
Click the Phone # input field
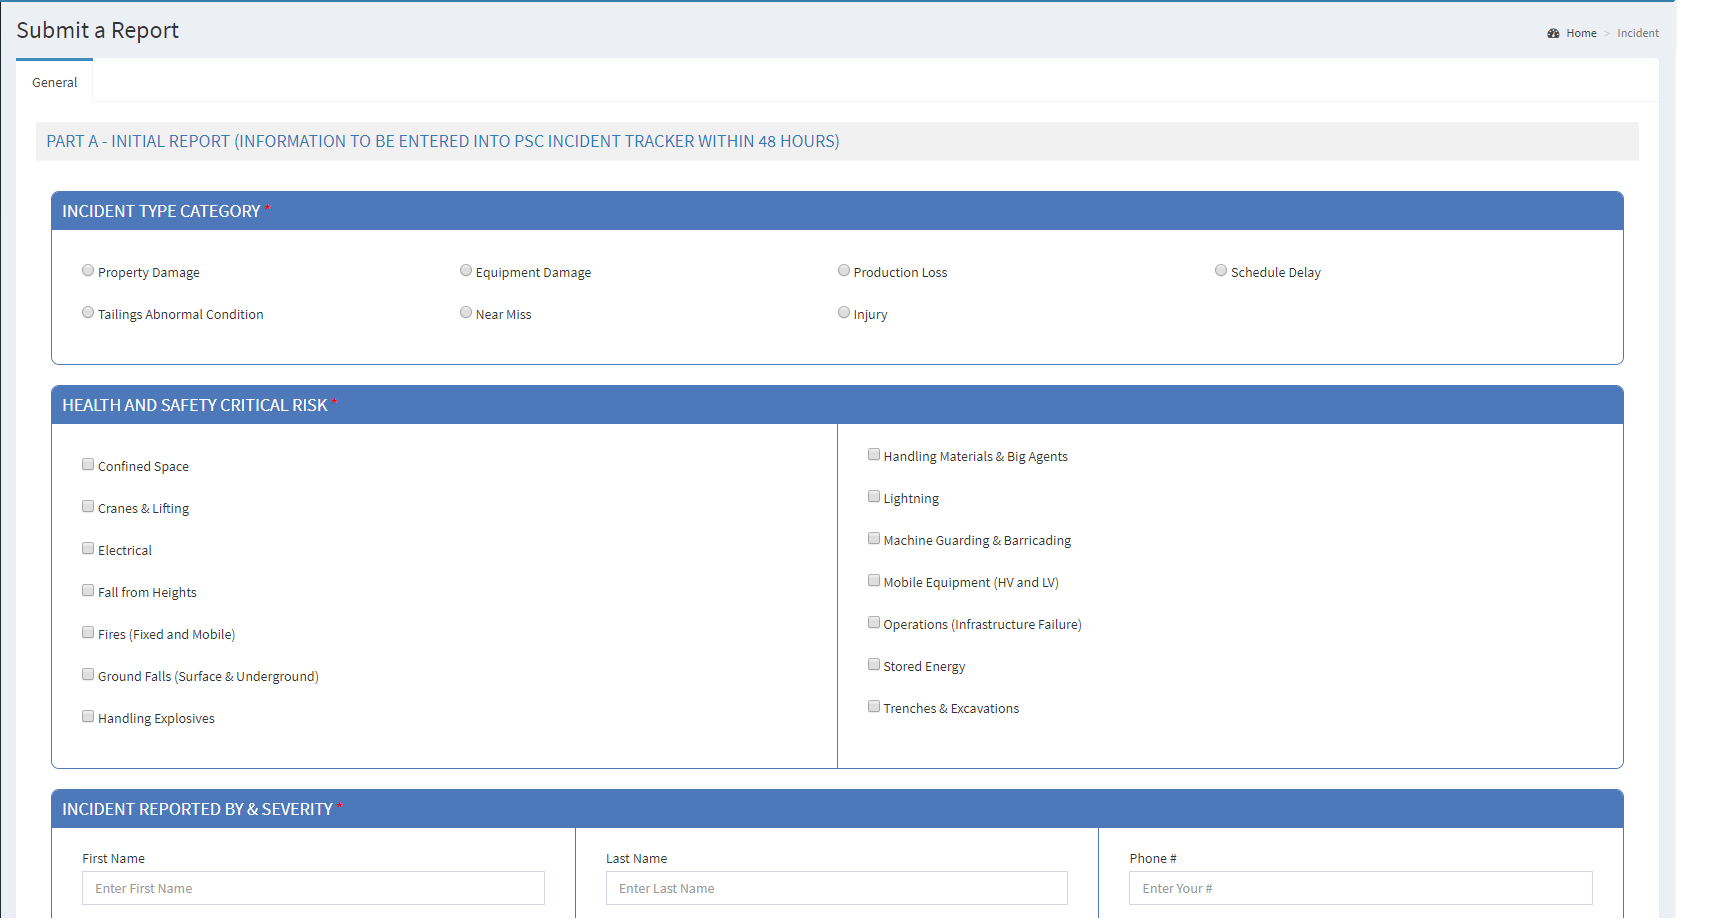[x=1360, y=888]
